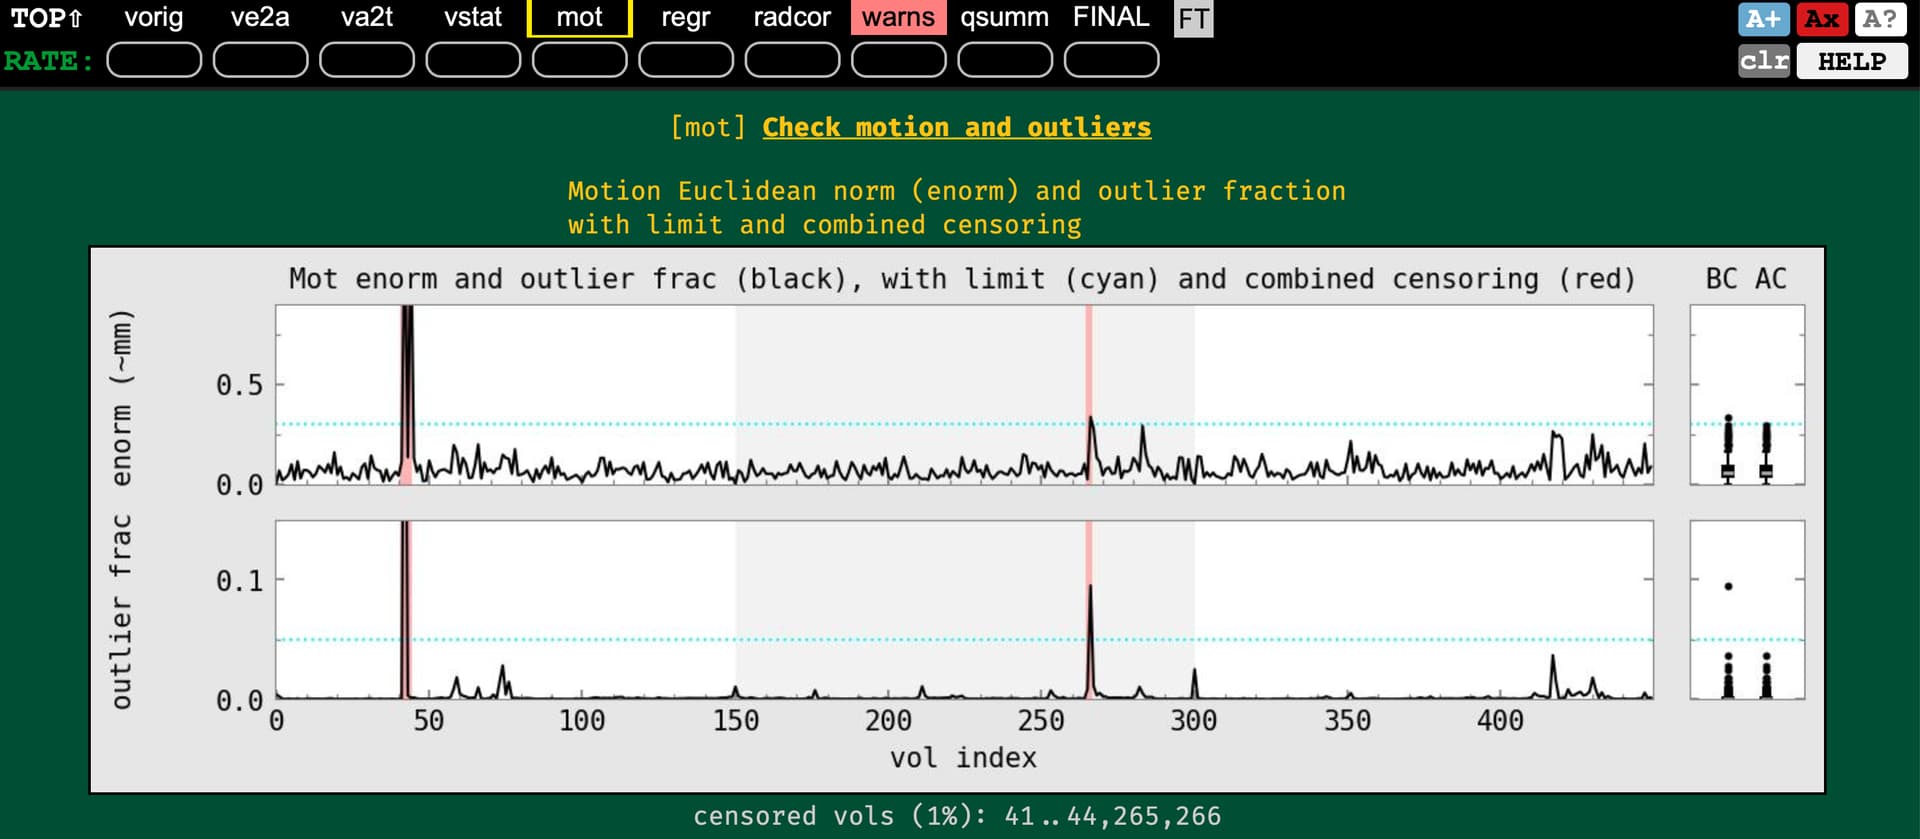1920x839 pixels.
Task: Click the FT button
Action: click(1193, 19)
